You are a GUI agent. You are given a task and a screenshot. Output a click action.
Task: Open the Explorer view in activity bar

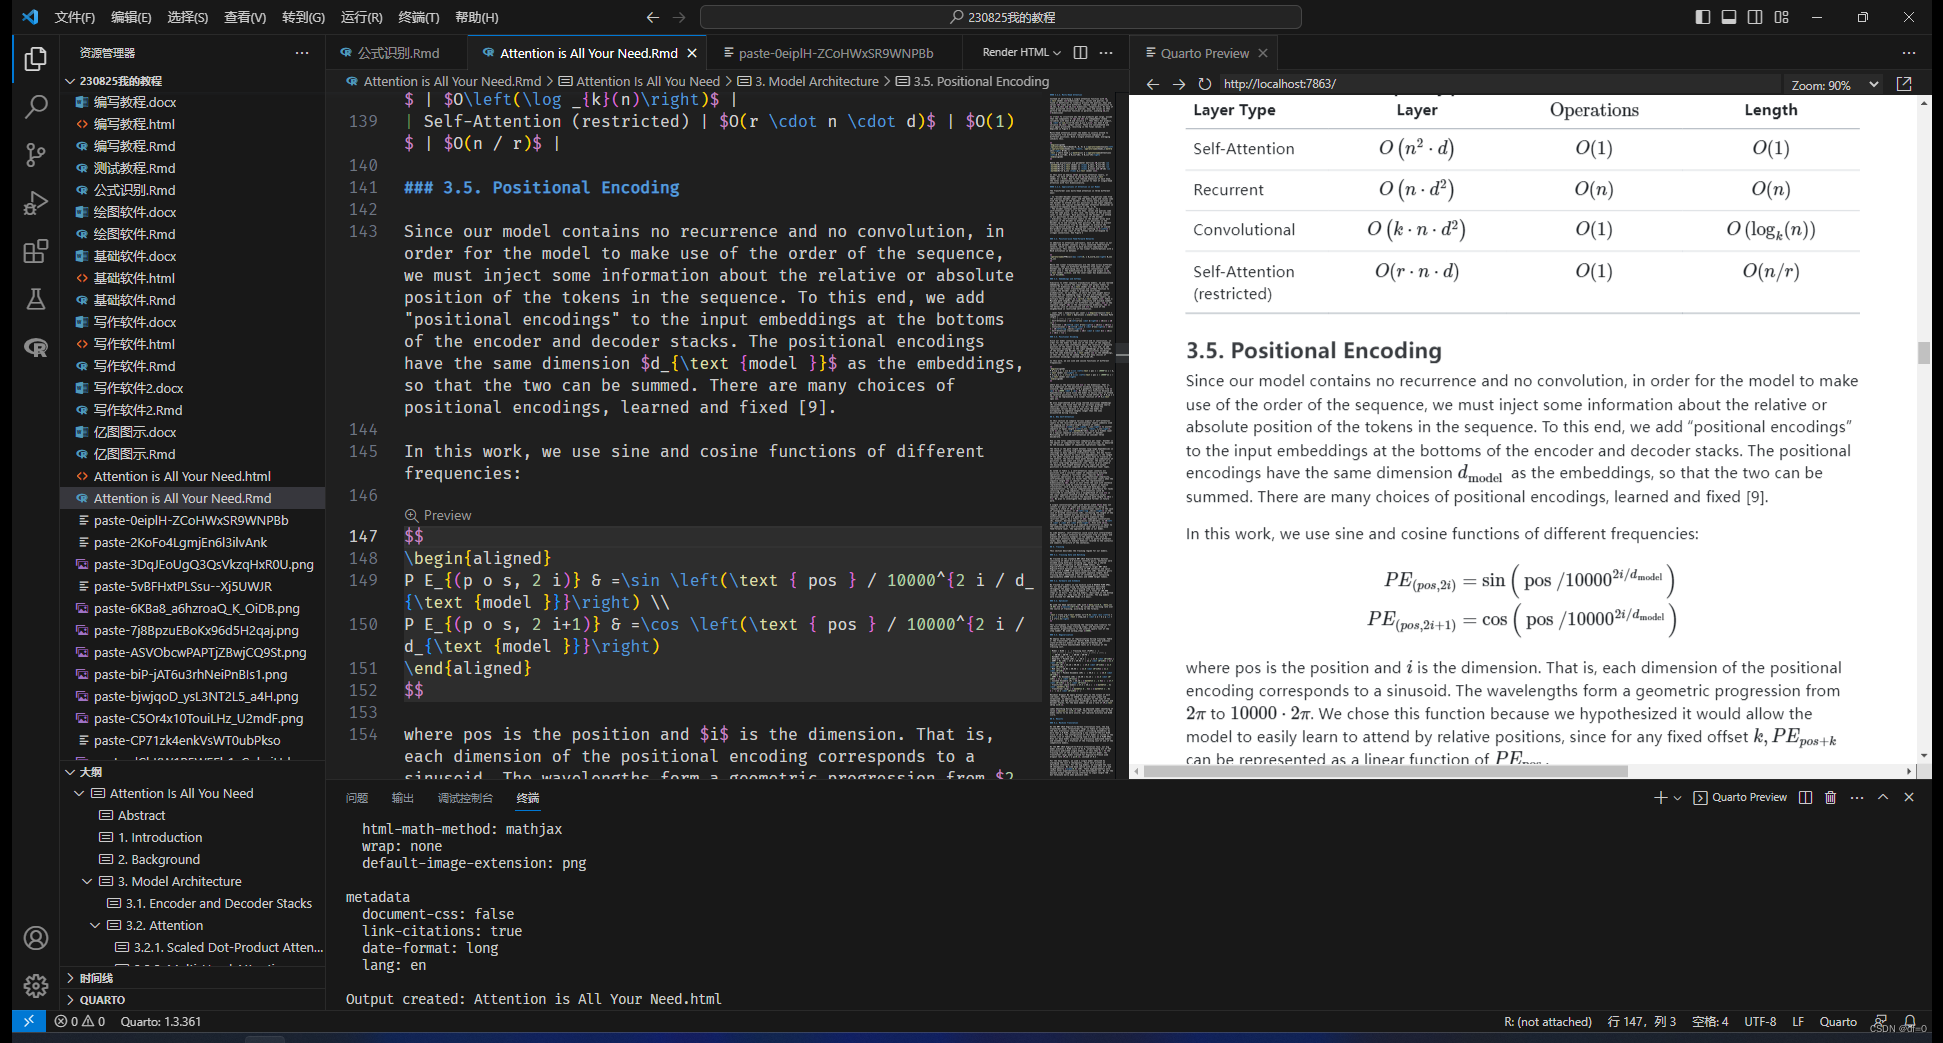[x=36, y=60]
